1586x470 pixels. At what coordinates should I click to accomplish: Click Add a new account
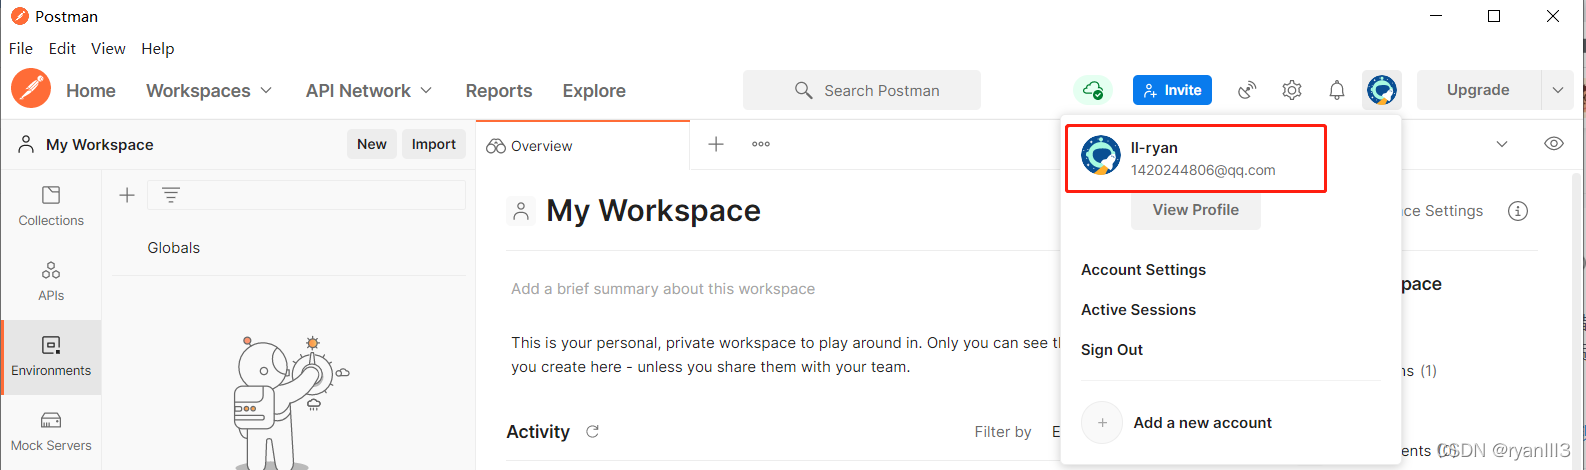click(x=1203, y=423)
